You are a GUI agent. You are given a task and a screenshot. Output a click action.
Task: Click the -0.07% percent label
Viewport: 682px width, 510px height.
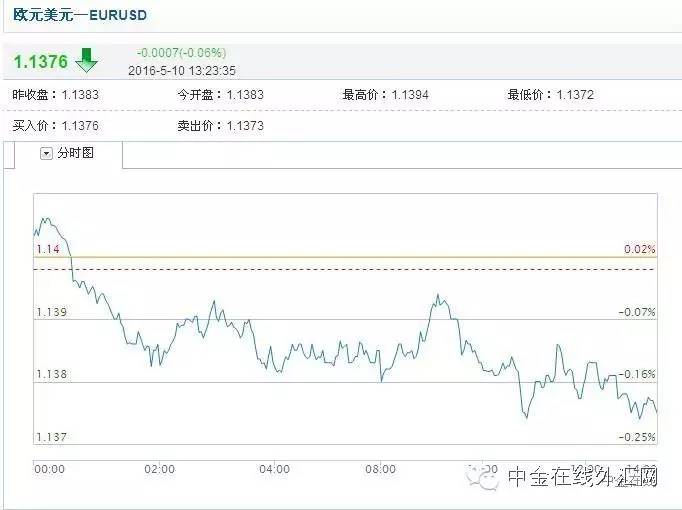pos(637,312)
